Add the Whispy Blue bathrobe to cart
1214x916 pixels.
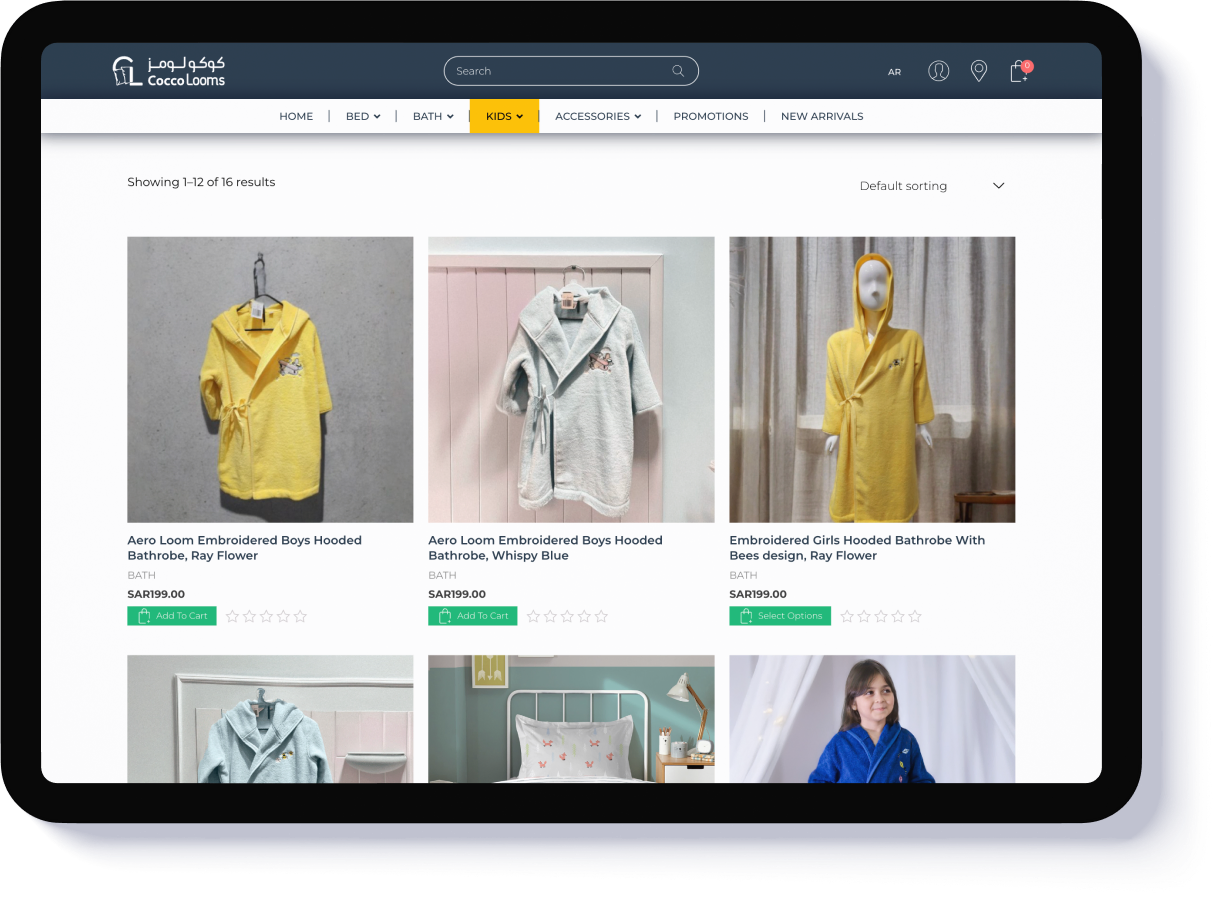pyautogui.click(x=472, y=616)
